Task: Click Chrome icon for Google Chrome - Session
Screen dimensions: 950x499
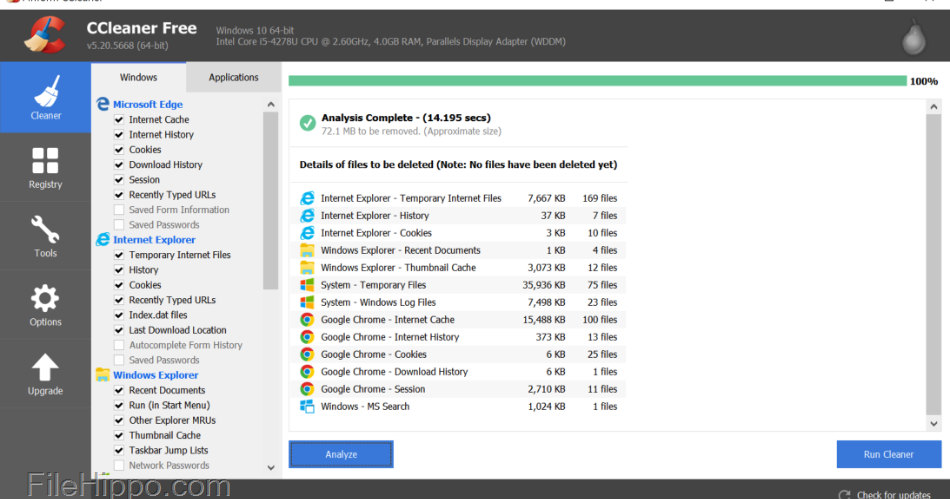Action: click(x=308, y=389)
